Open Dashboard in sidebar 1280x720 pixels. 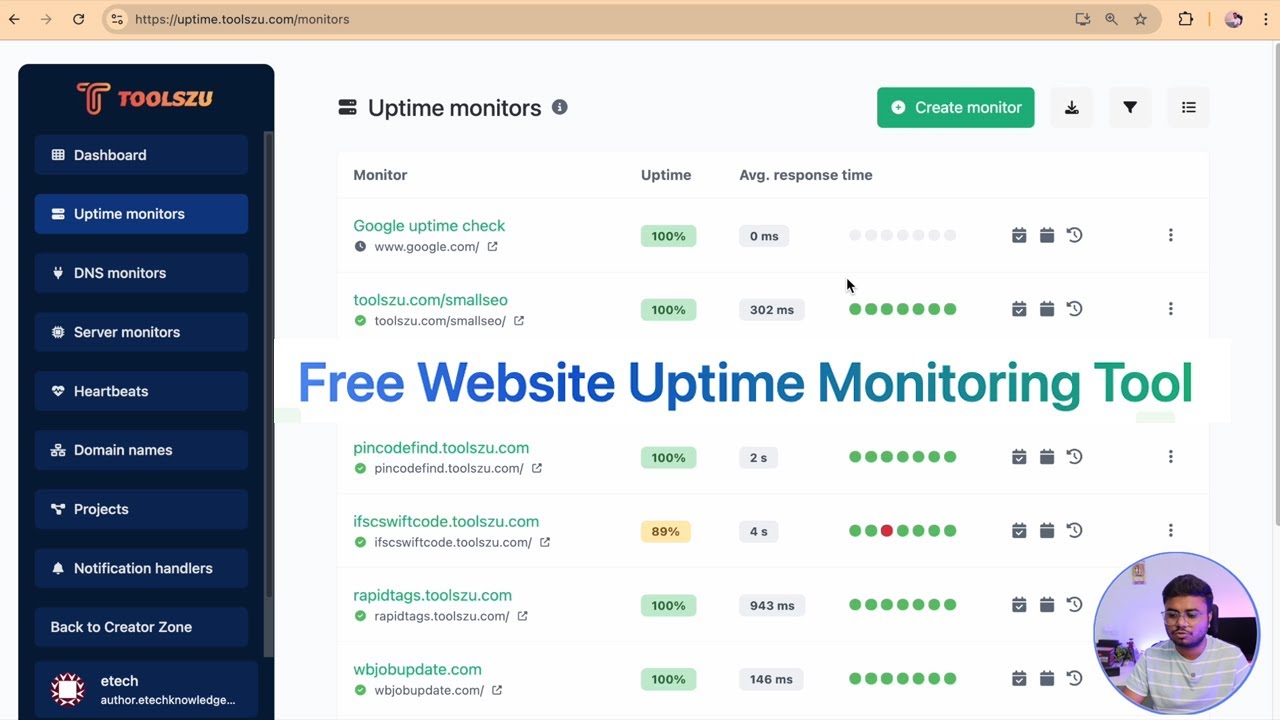[141, 155]
